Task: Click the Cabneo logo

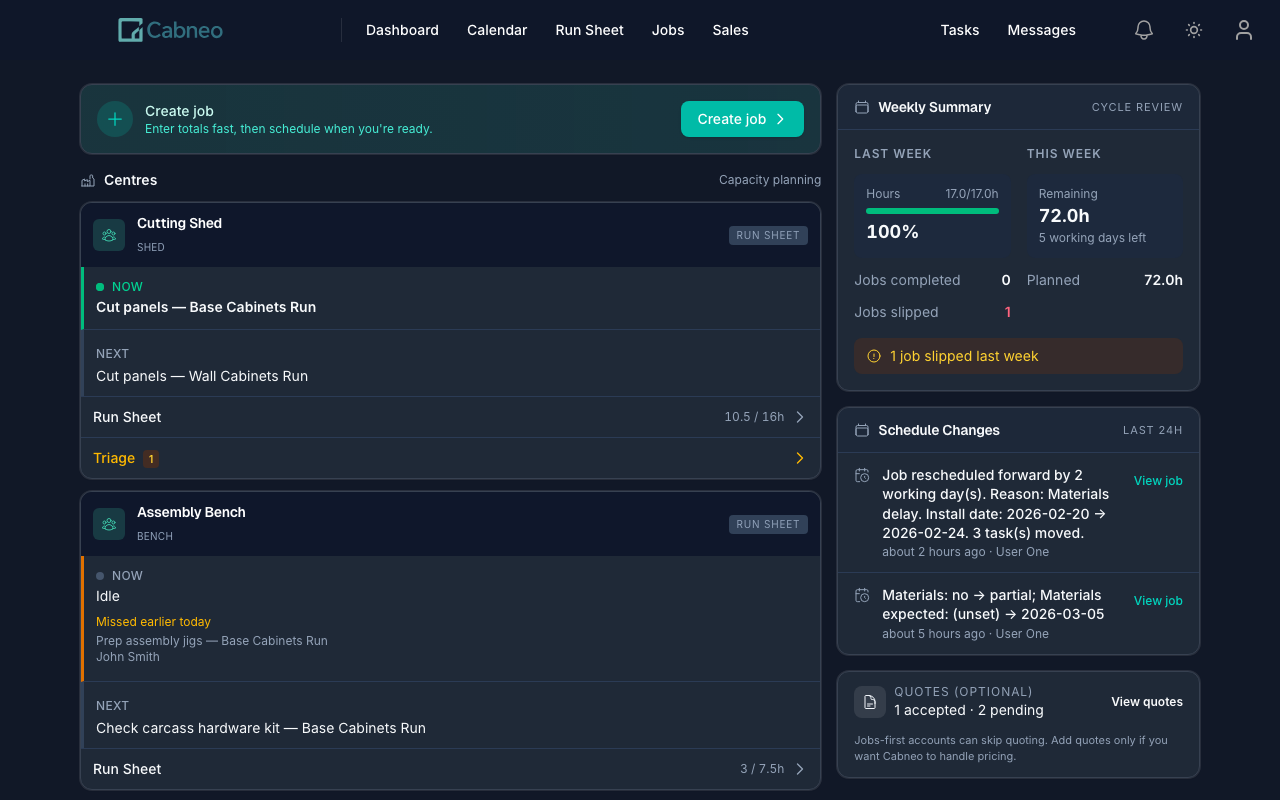Action: (x=169, y=30)
